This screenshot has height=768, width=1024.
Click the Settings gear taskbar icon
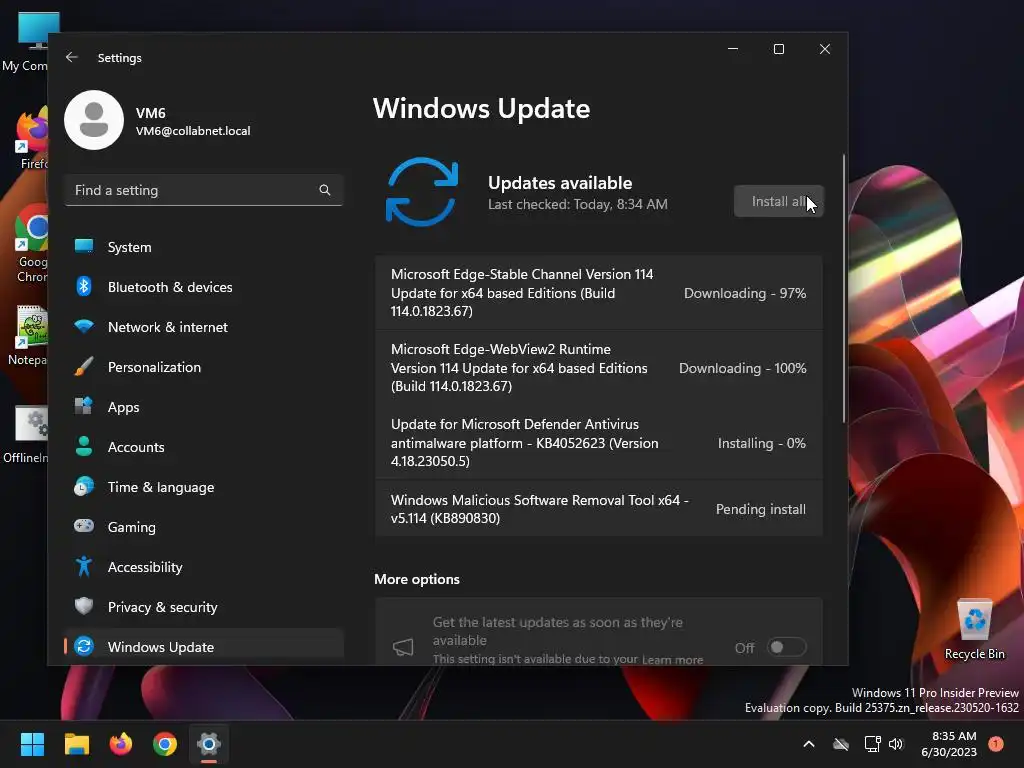209,744
